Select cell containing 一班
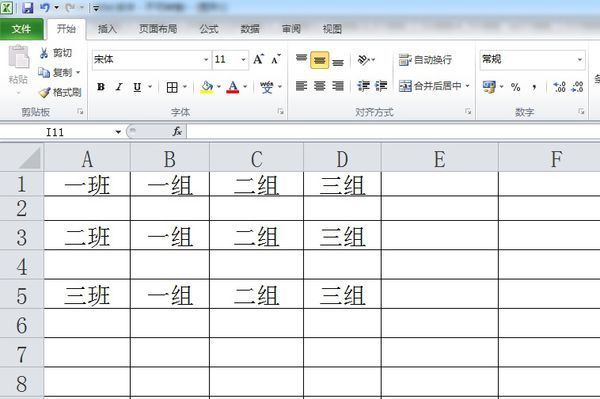Screen dimensions: 600x399 pos(87,185)
